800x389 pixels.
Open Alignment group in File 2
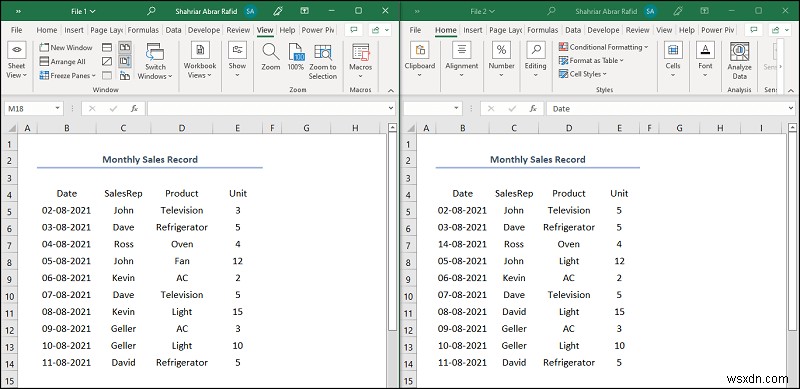point(461,60)
